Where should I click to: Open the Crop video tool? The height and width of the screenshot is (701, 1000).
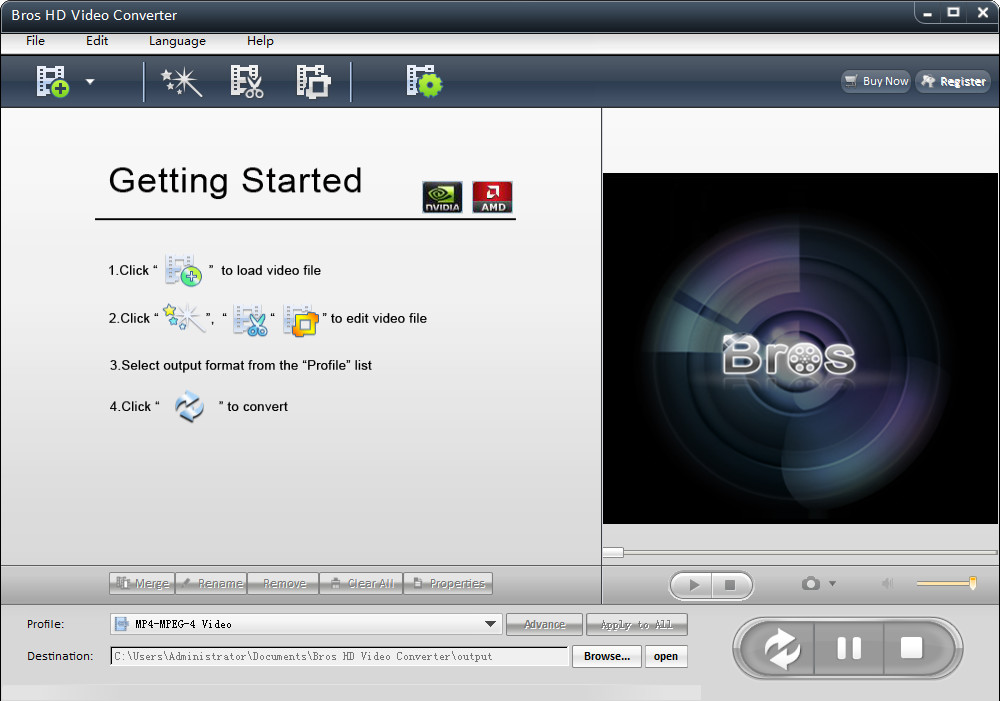pyautogui.click(x=314, y=82)
